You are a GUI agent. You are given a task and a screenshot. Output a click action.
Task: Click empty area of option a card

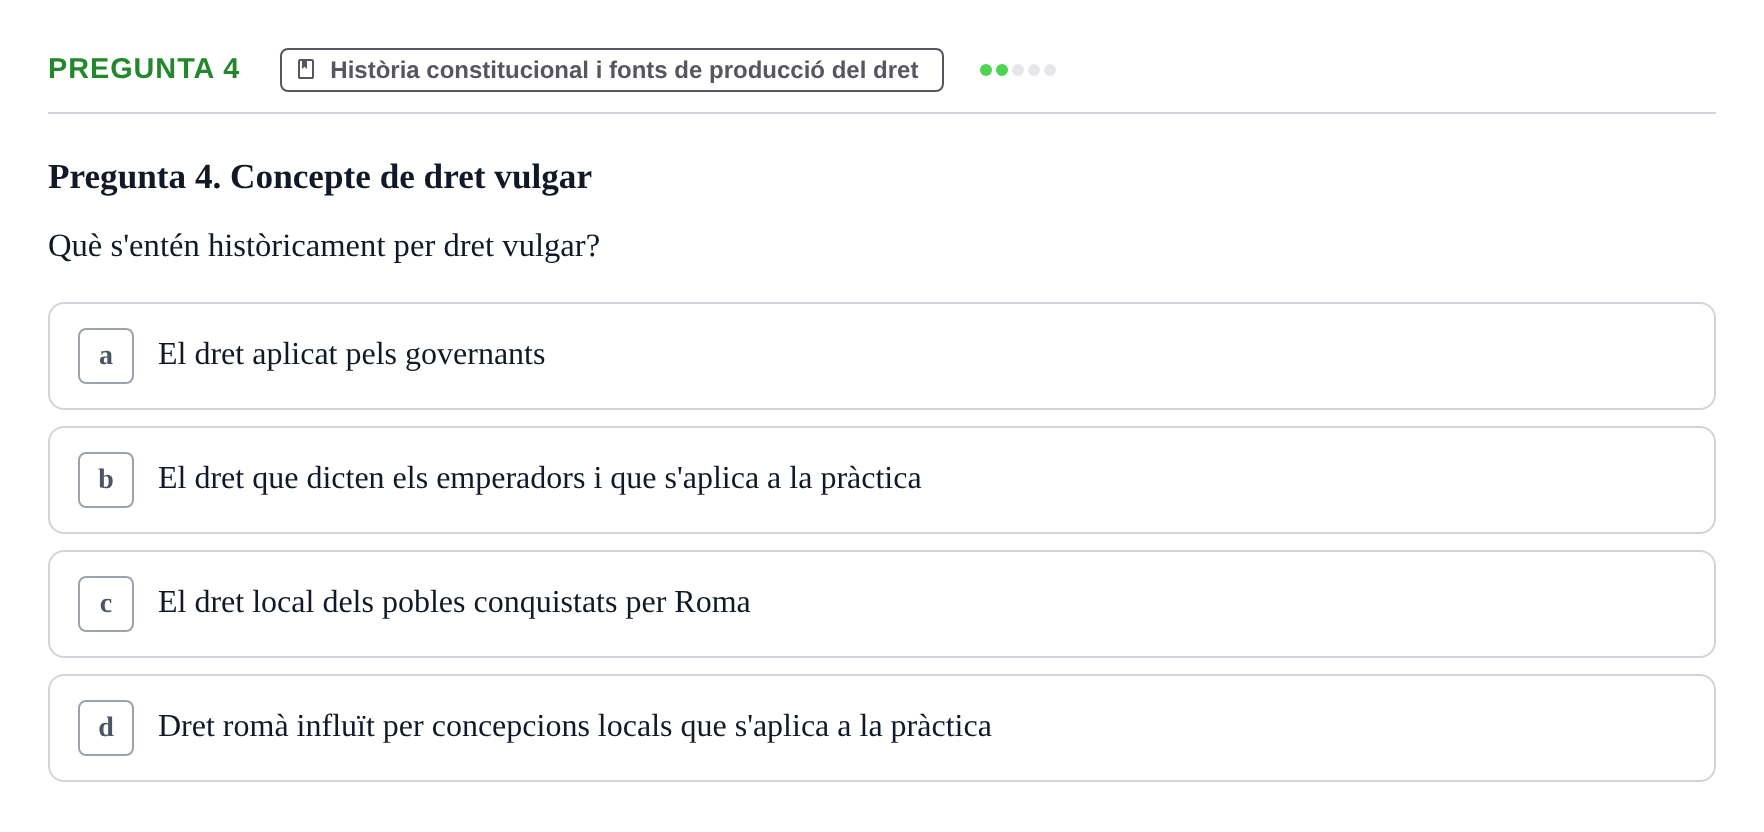1130,356
